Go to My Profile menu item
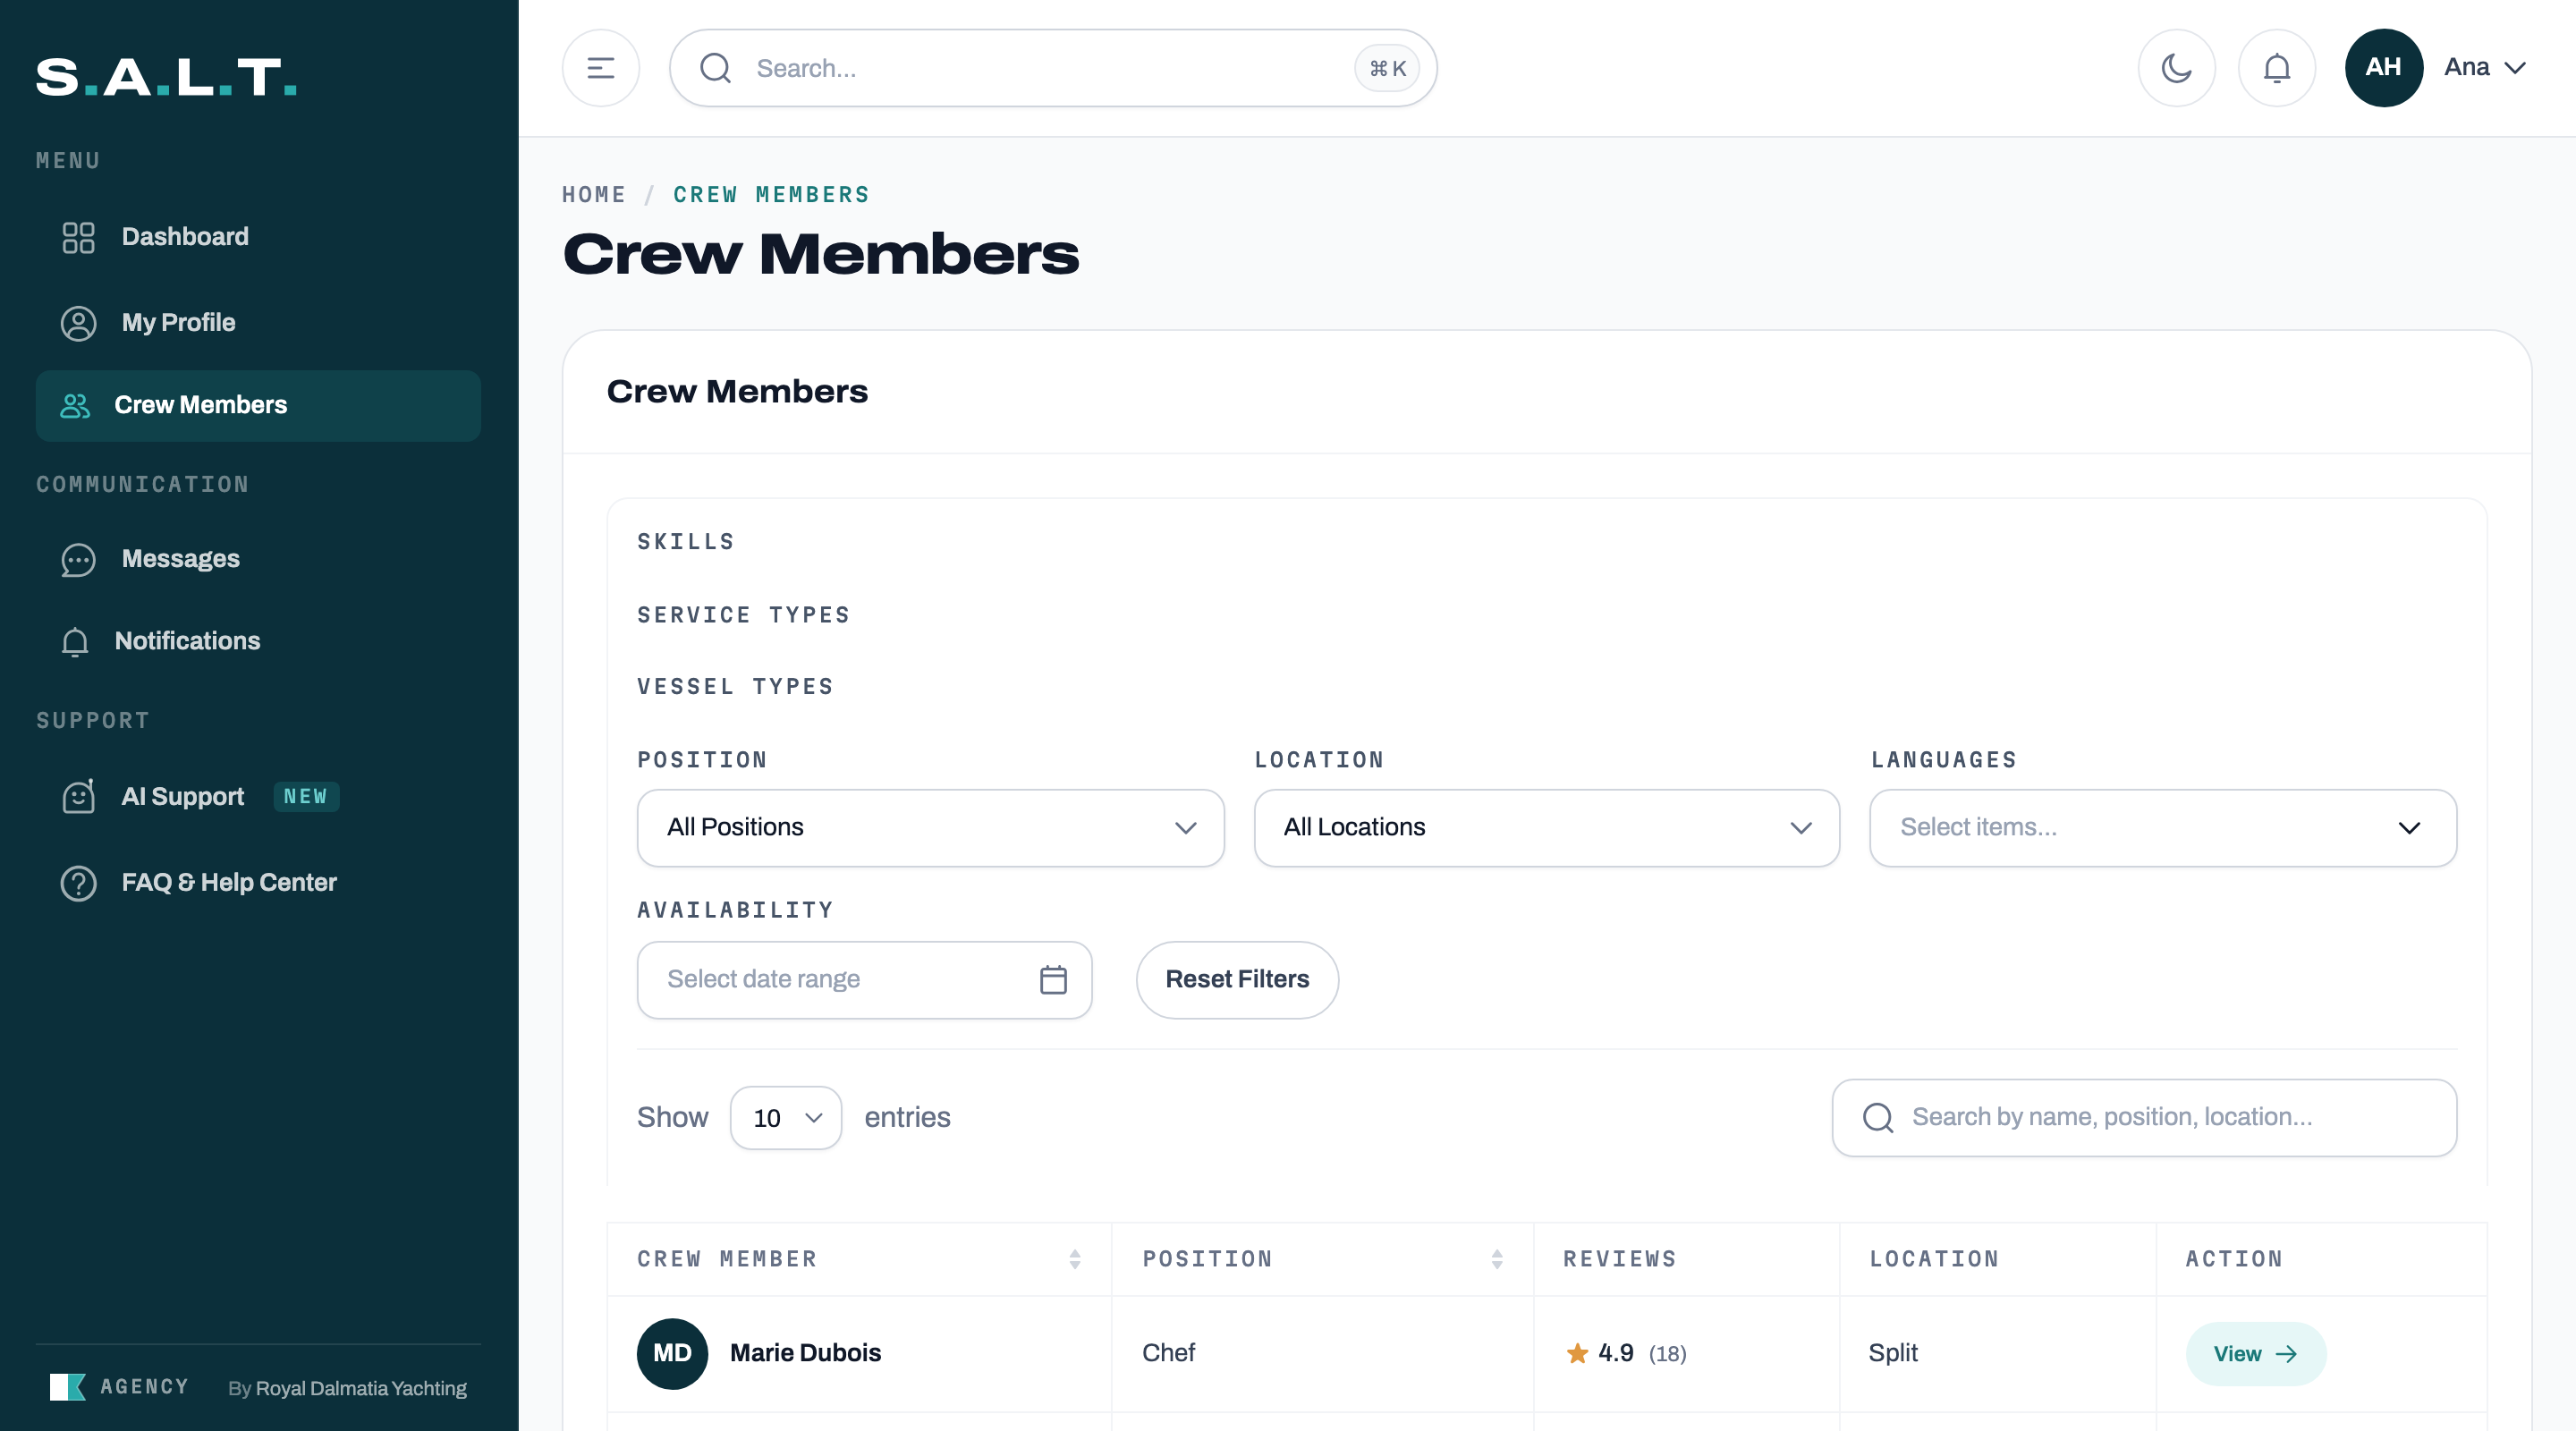 [258, 323]
